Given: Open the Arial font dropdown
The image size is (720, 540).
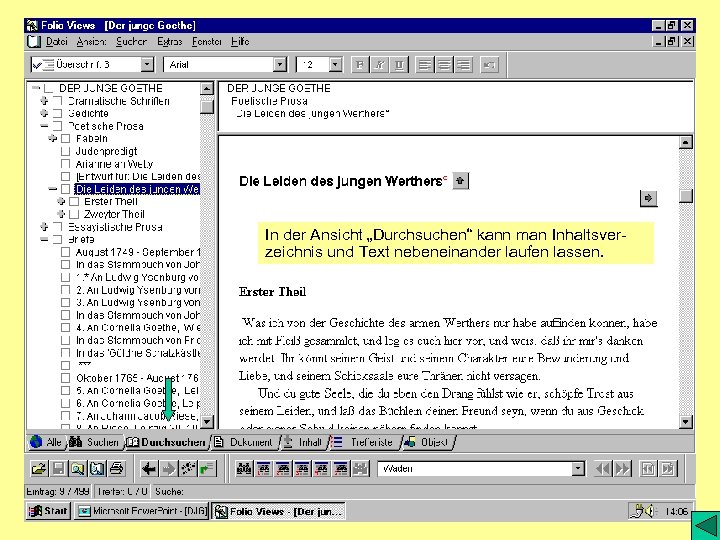Looking at the screenshot, I should 280,65.
